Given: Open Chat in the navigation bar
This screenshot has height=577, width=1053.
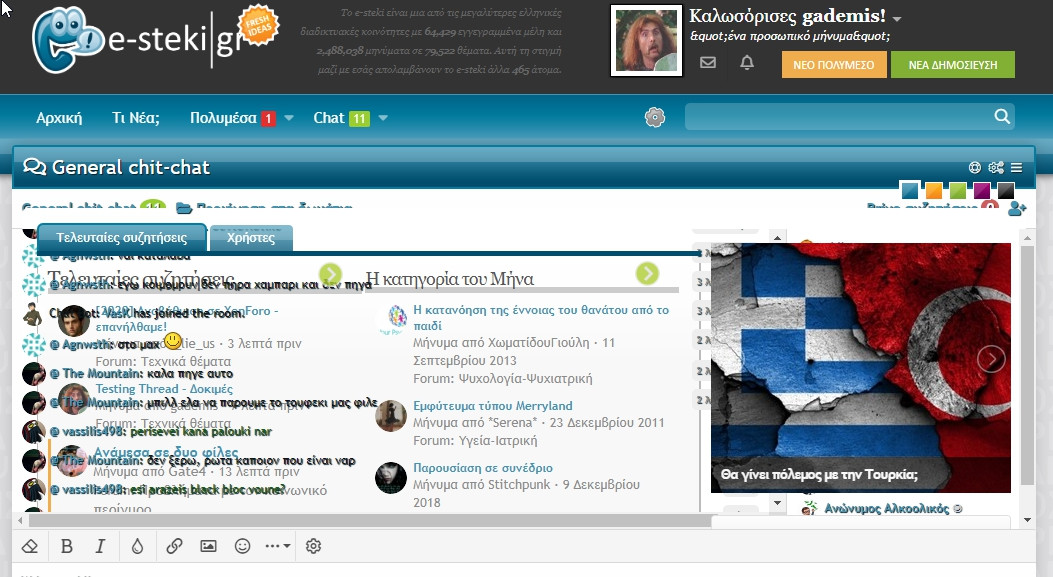Looking at the screenshot, I should pos(328,118).
